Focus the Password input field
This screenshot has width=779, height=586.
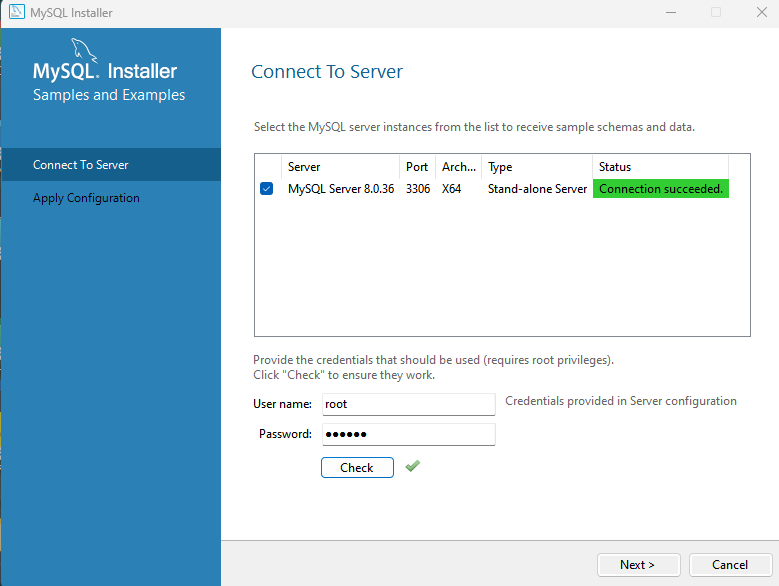[x=408, y=435]
